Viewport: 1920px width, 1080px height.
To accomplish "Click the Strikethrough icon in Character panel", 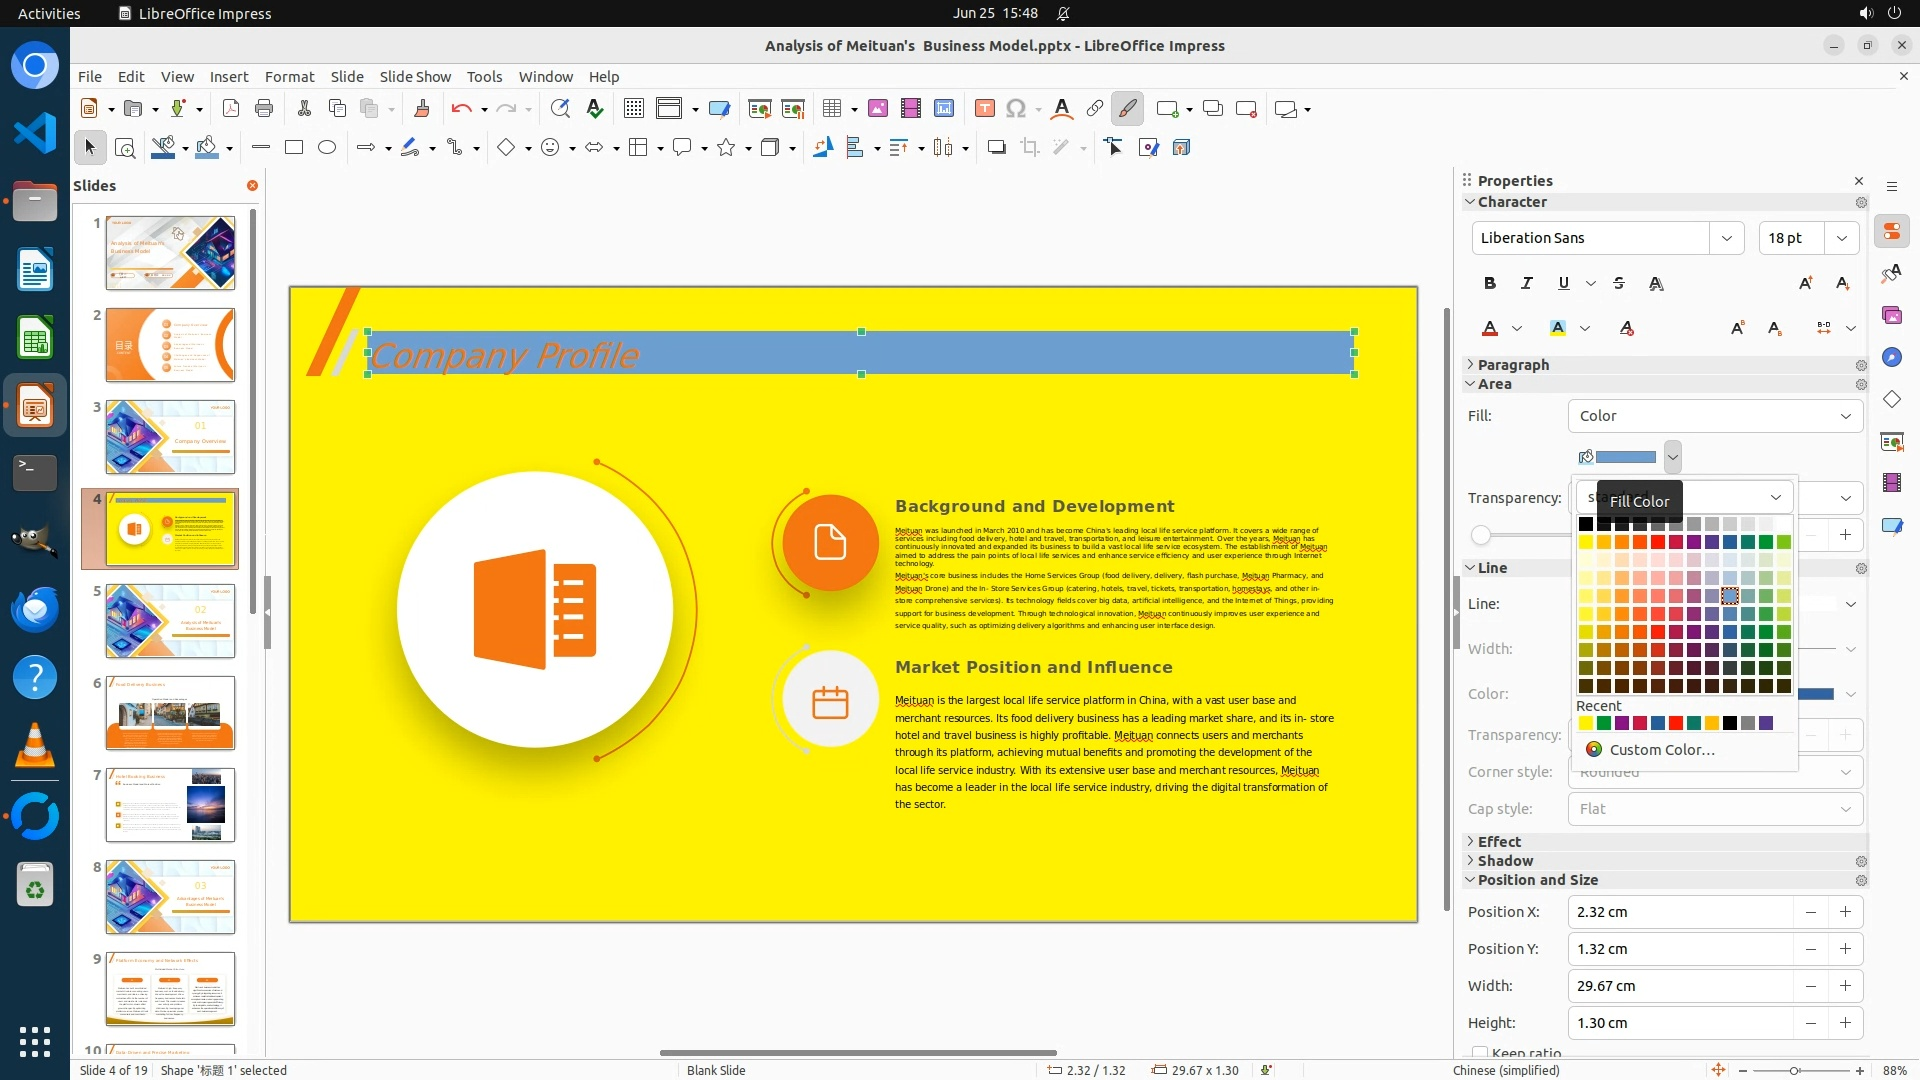I will coord(1619,284).
